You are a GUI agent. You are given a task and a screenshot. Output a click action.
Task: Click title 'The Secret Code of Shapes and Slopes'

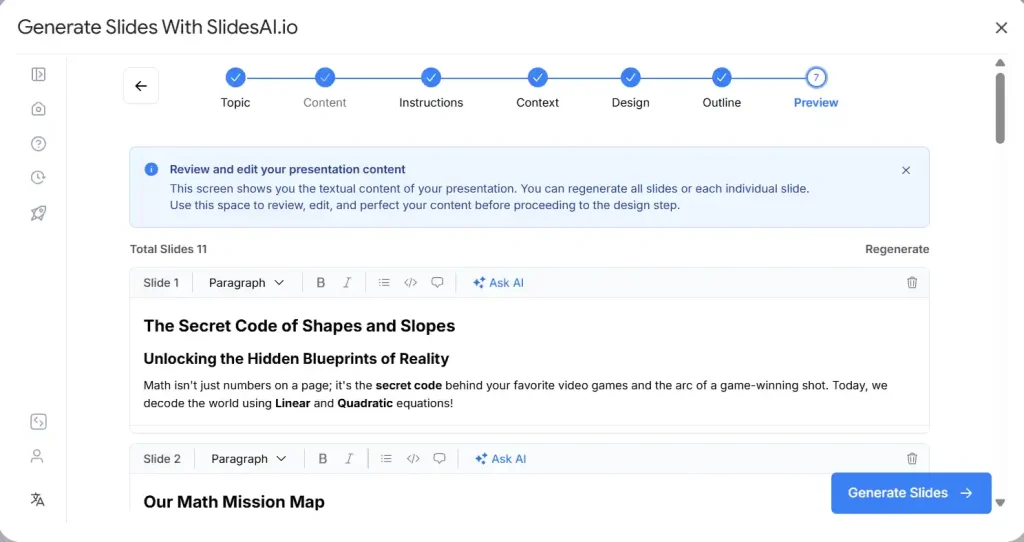pos(299,326)
